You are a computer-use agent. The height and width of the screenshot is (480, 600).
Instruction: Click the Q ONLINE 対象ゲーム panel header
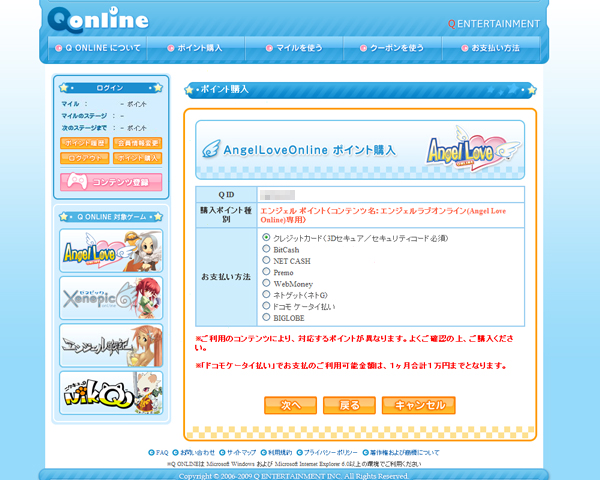(x=111, y=217)
